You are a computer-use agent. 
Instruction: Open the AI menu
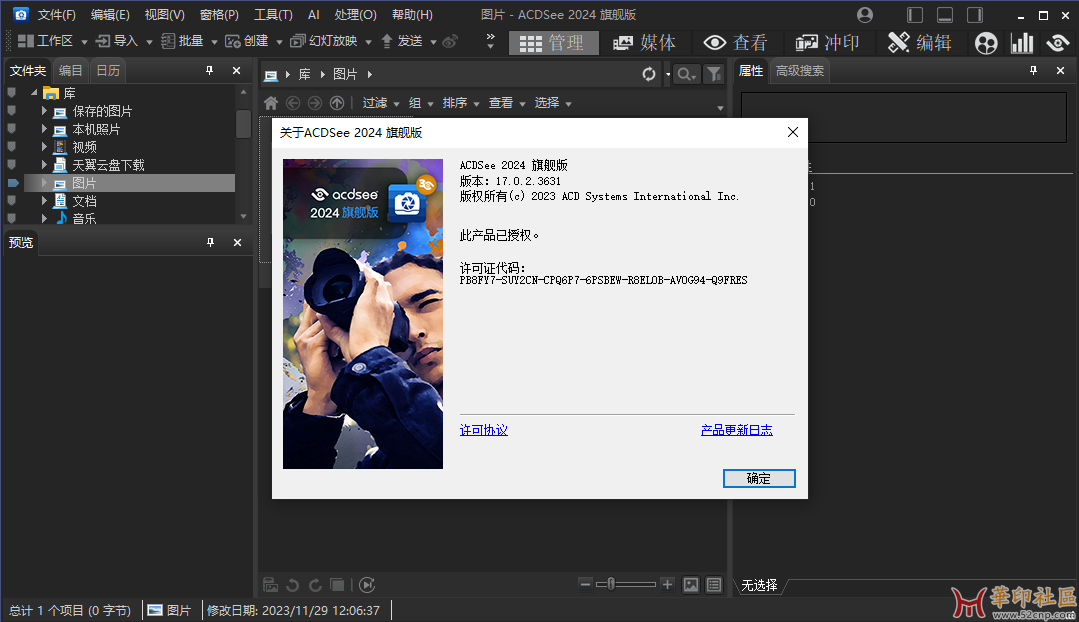point(314,14)
